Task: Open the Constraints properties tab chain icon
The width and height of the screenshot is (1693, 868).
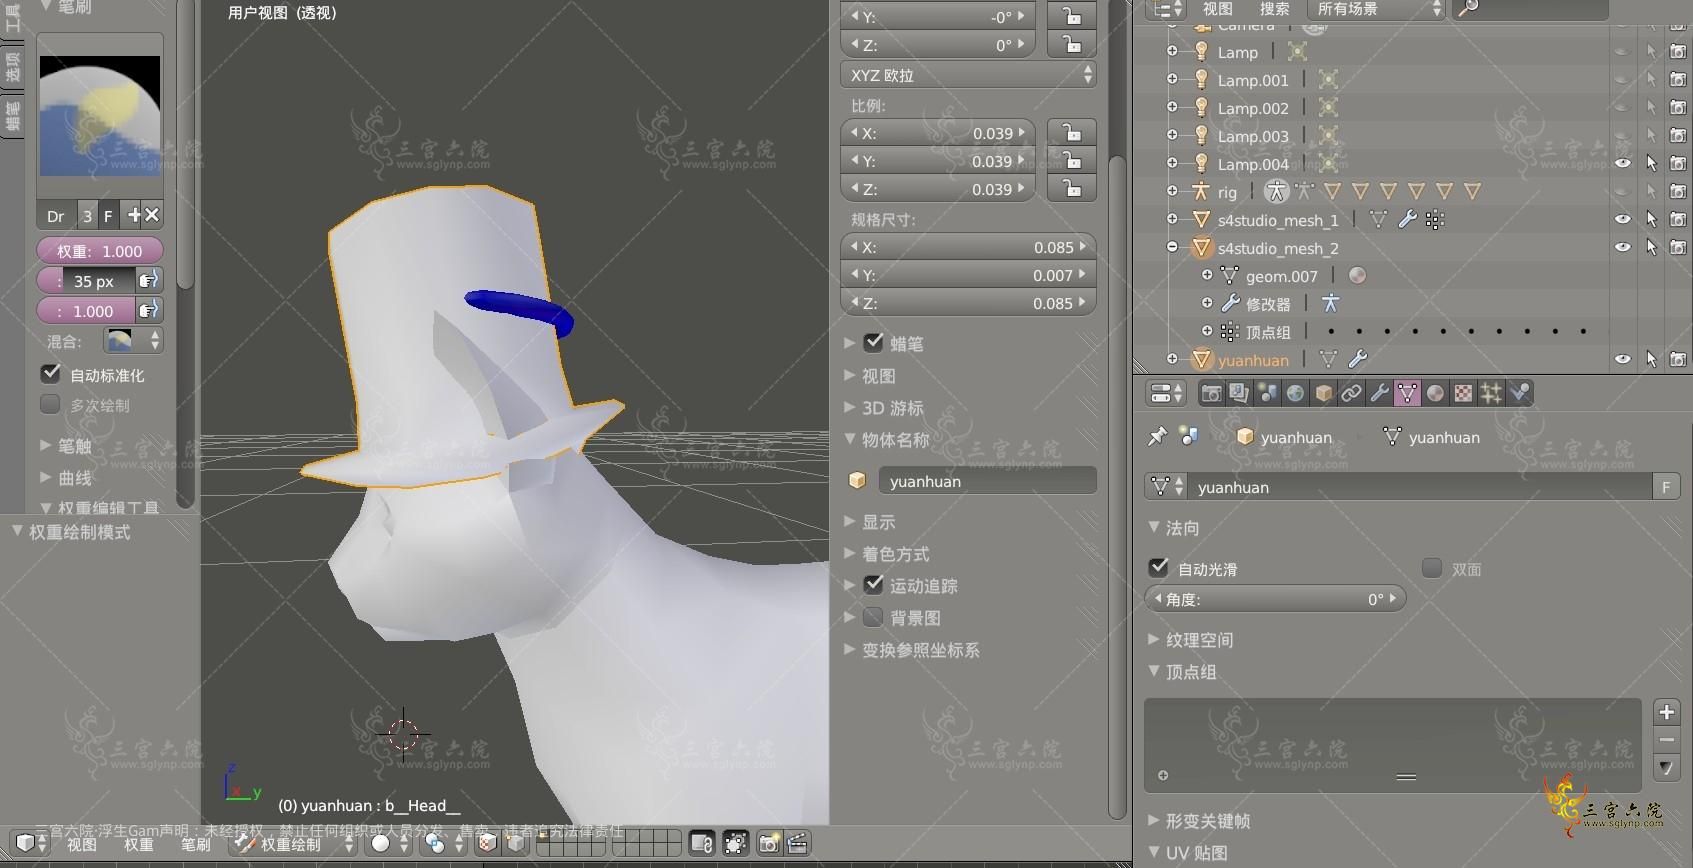Action: pos(1351,393)
